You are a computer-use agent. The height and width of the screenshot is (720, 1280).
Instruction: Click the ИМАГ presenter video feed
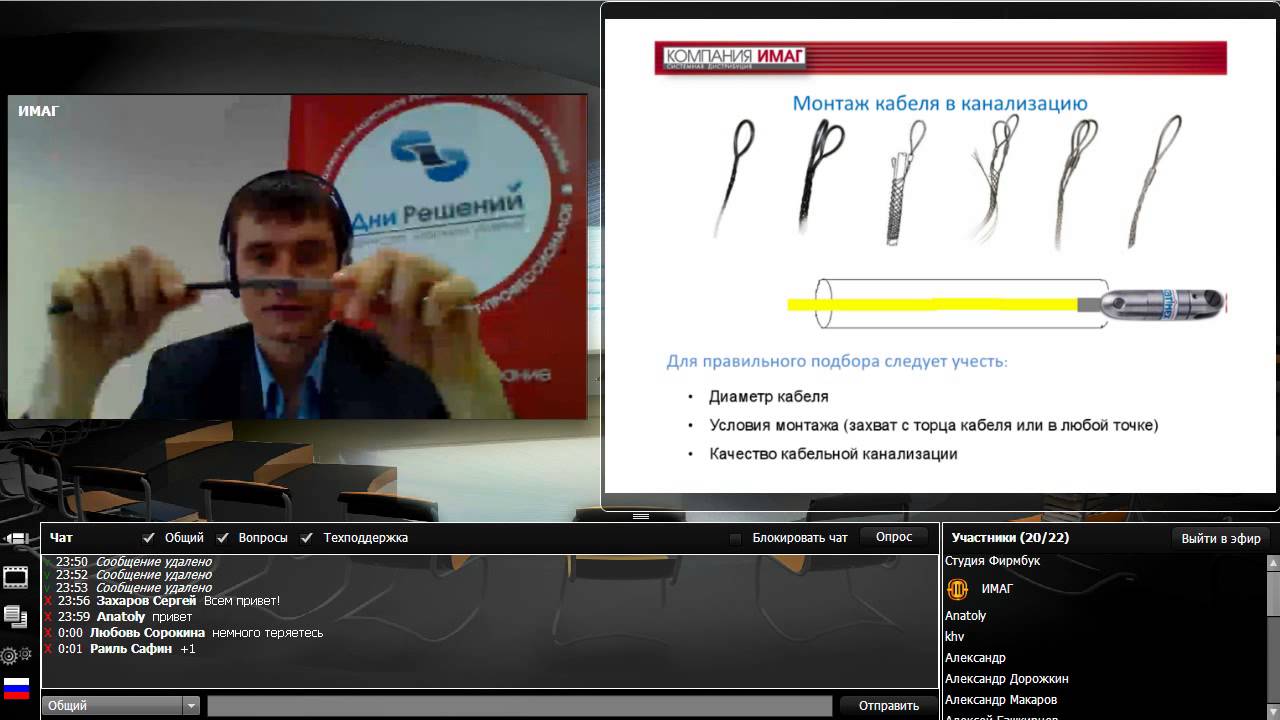[x=298, y=257]
